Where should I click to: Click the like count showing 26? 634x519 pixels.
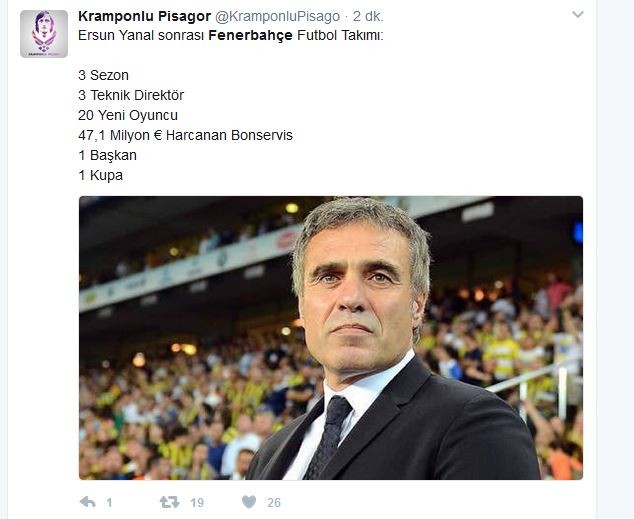[273, 502]
